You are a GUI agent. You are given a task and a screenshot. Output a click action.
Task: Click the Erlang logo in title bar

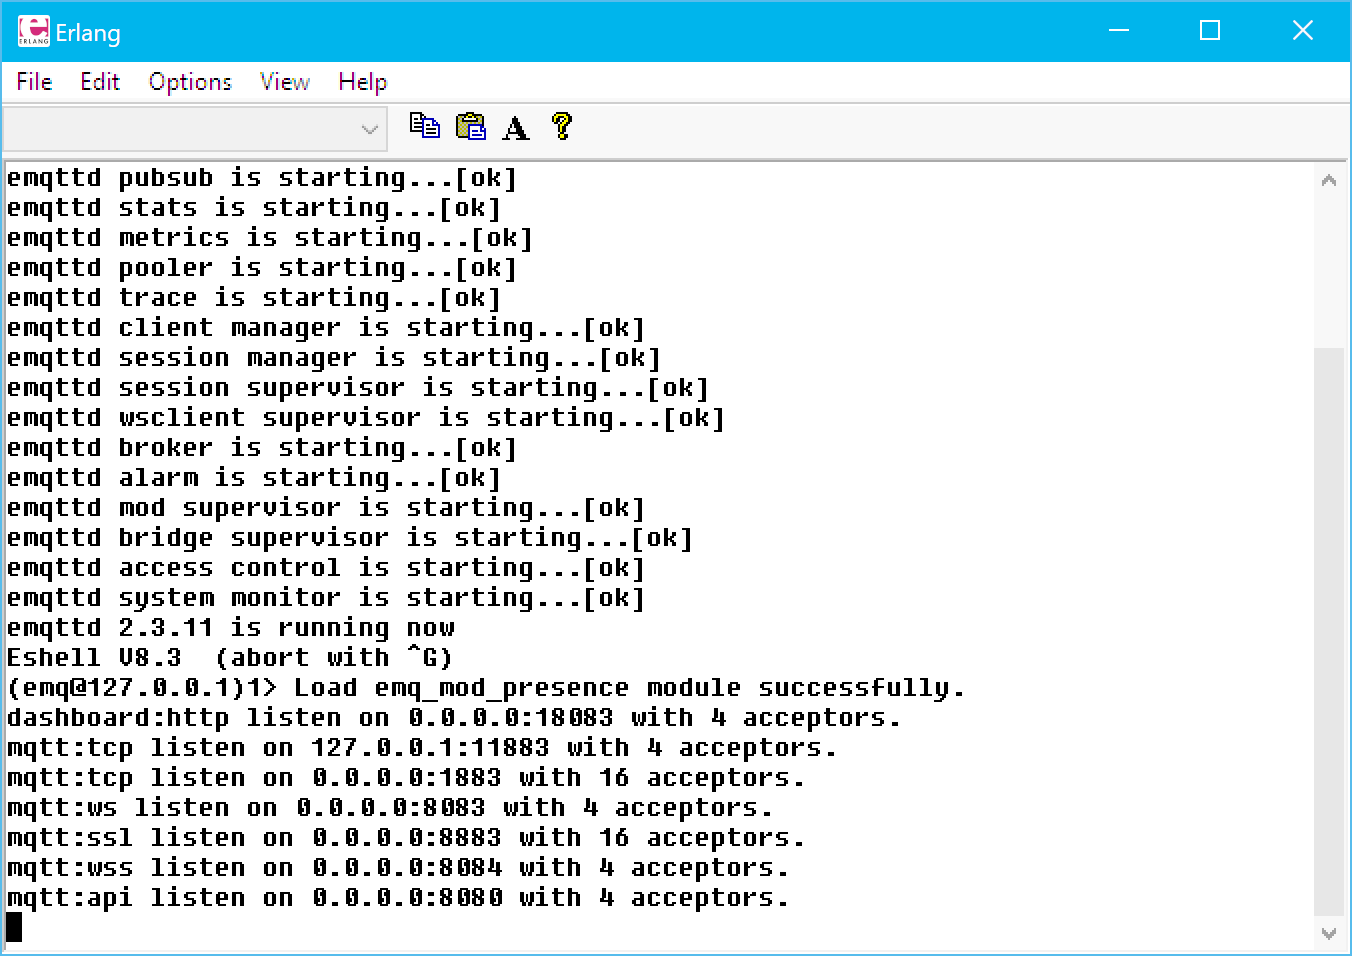(33, 31)
